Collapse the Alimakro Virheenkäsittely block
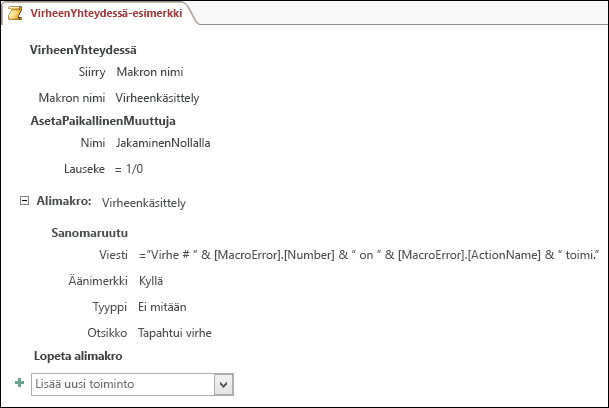Image resolution: width=609 pixels, height=408 pixels. coord(24,201)
